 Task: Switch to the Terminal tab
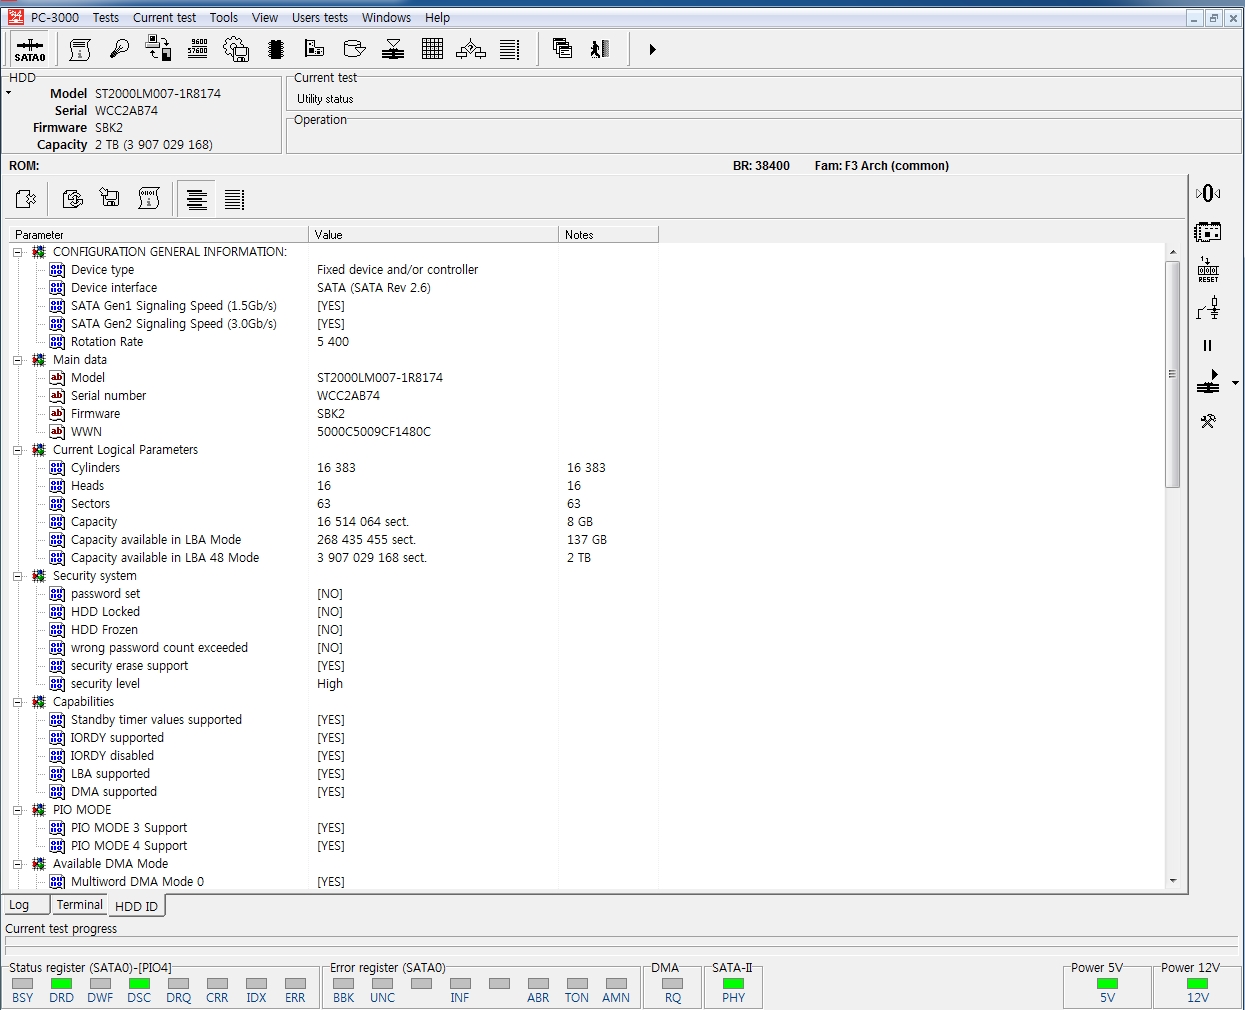point(79,905)
